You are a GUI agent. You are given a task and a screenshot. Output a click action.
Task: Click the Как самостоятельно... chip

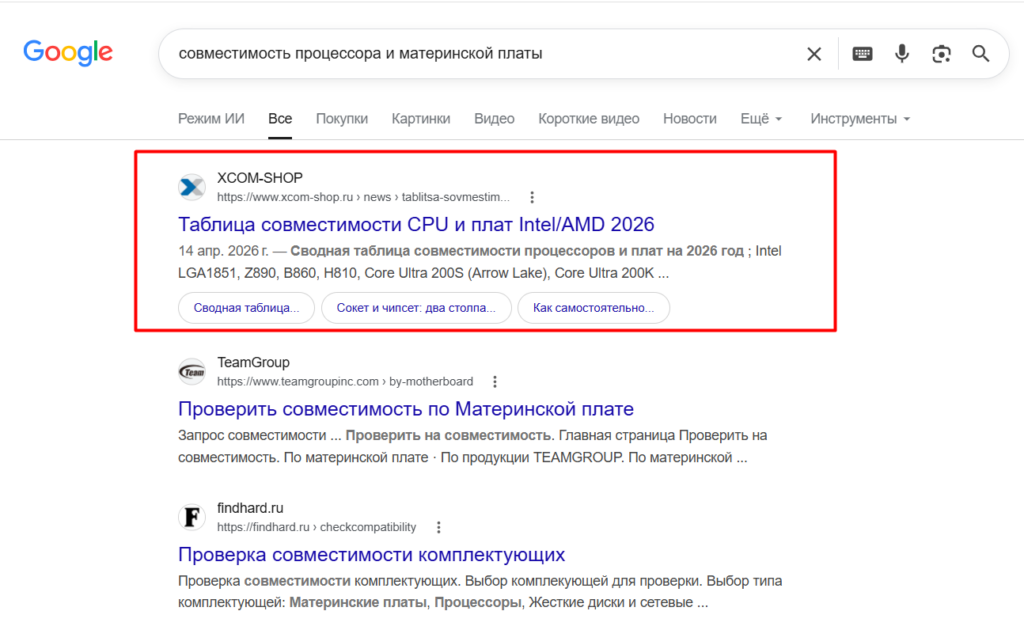coord(594,307)
